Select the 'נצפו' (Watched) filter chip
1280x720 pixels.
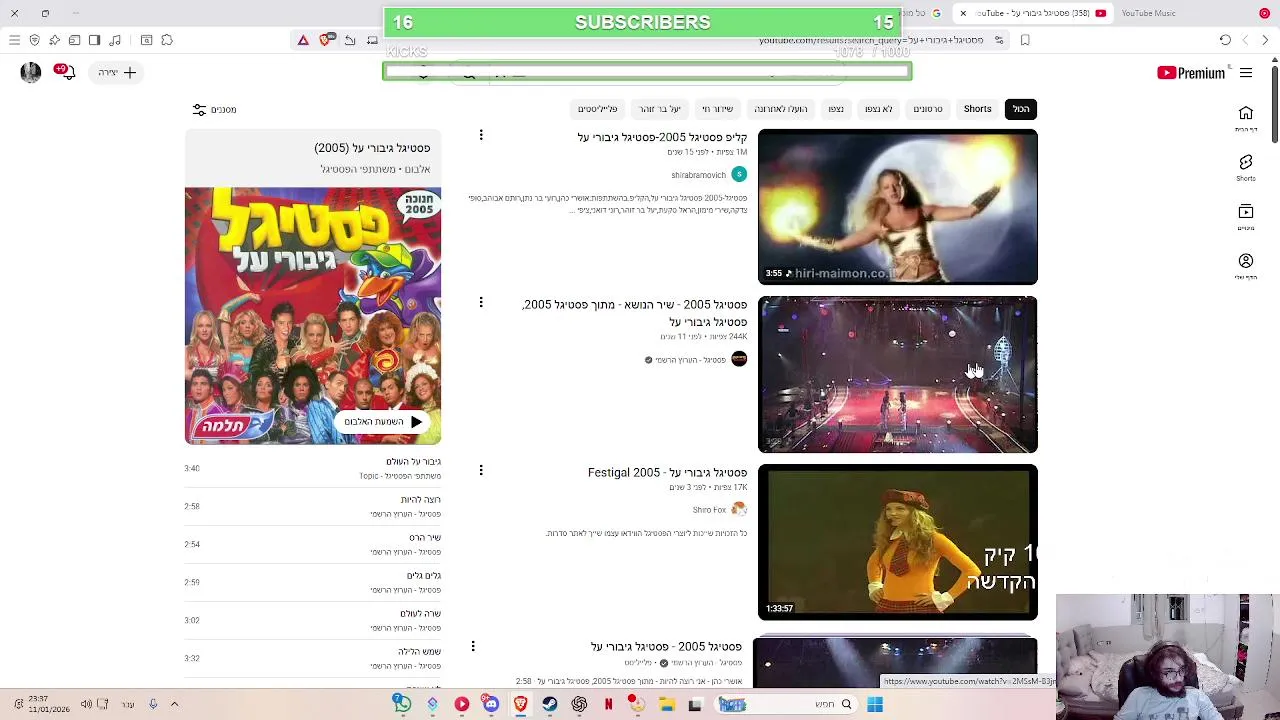[x=836, y=109]
